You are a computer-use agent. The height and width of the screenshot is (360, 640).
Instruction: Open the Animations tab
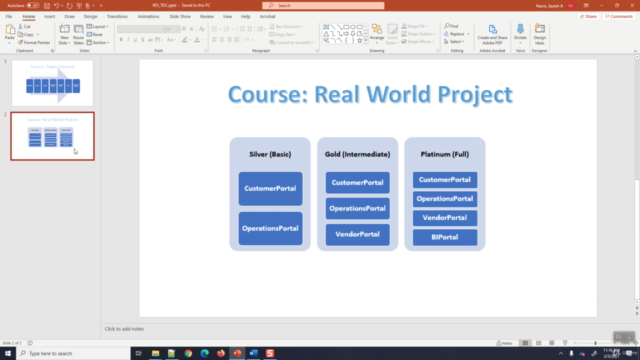pos(148,16)
